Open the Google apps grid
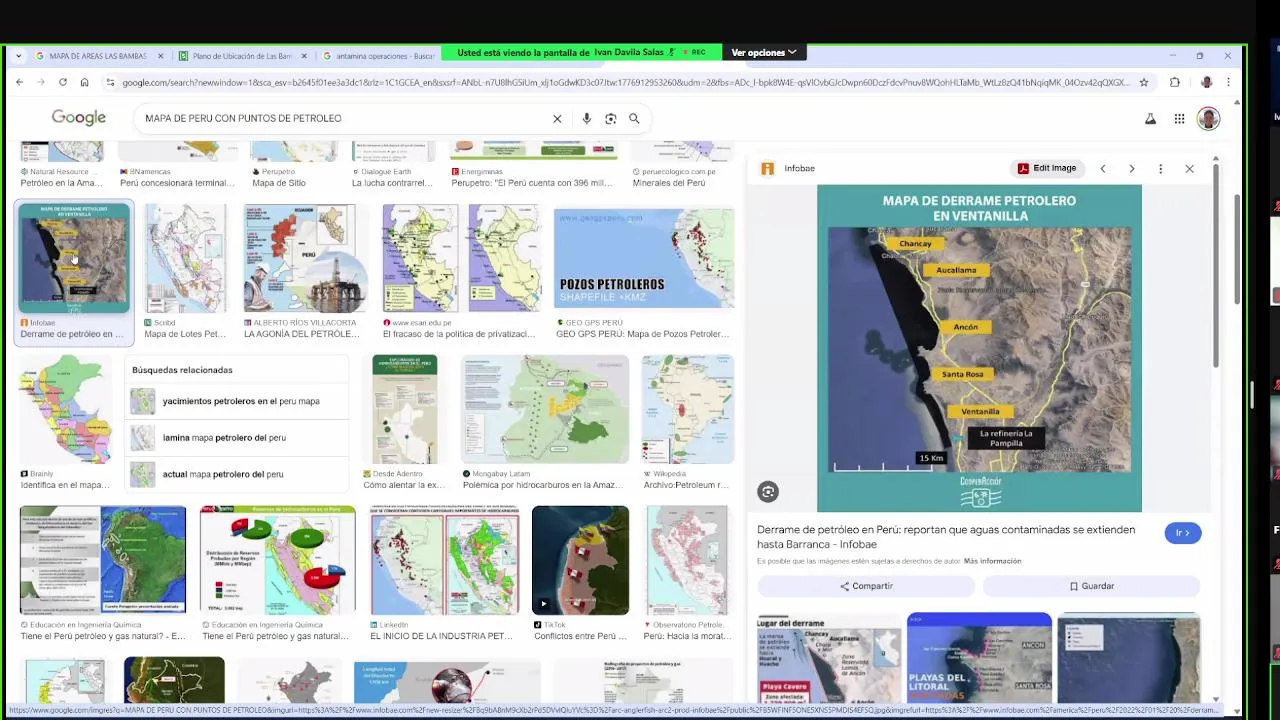The width and height of the screenshot is (1280, 720). [x=1179, y=119]
